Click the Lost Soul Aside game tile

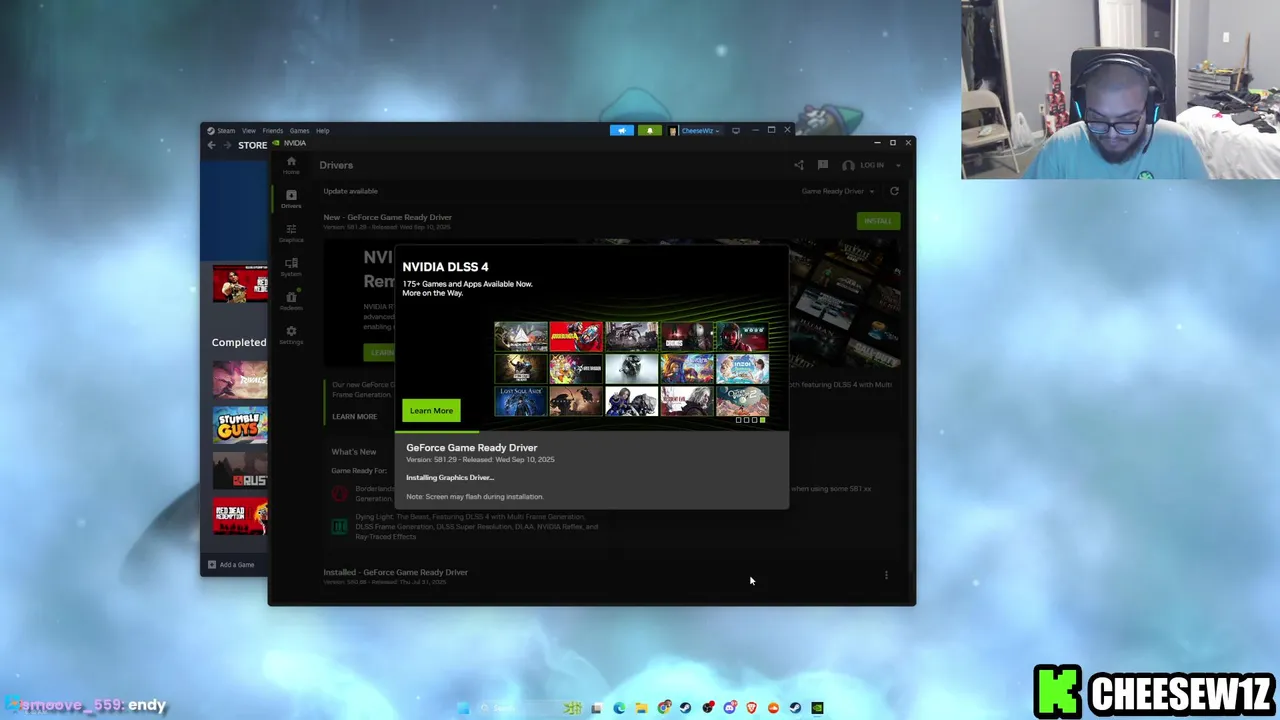click(521, 402)
